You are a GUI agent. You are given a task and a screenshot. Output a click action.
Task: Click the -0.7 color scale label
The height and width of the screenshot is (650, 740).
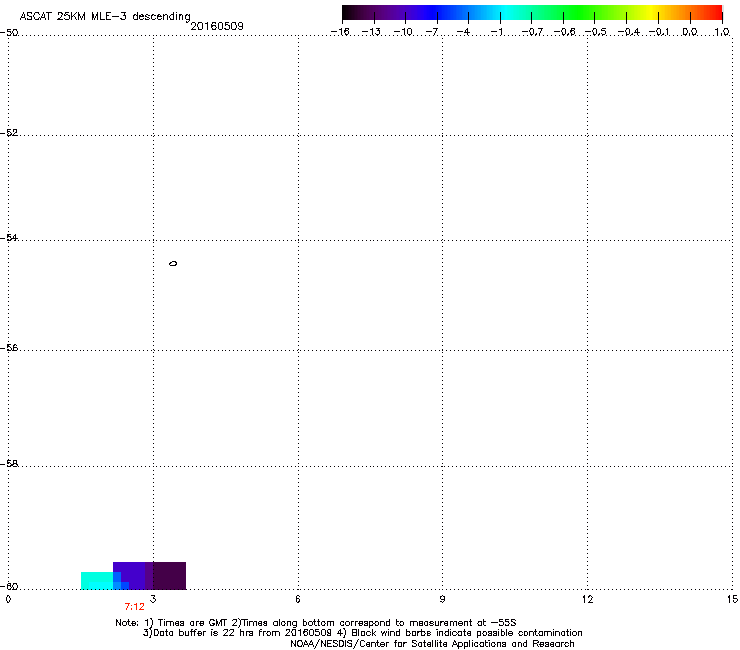(532, 32)
